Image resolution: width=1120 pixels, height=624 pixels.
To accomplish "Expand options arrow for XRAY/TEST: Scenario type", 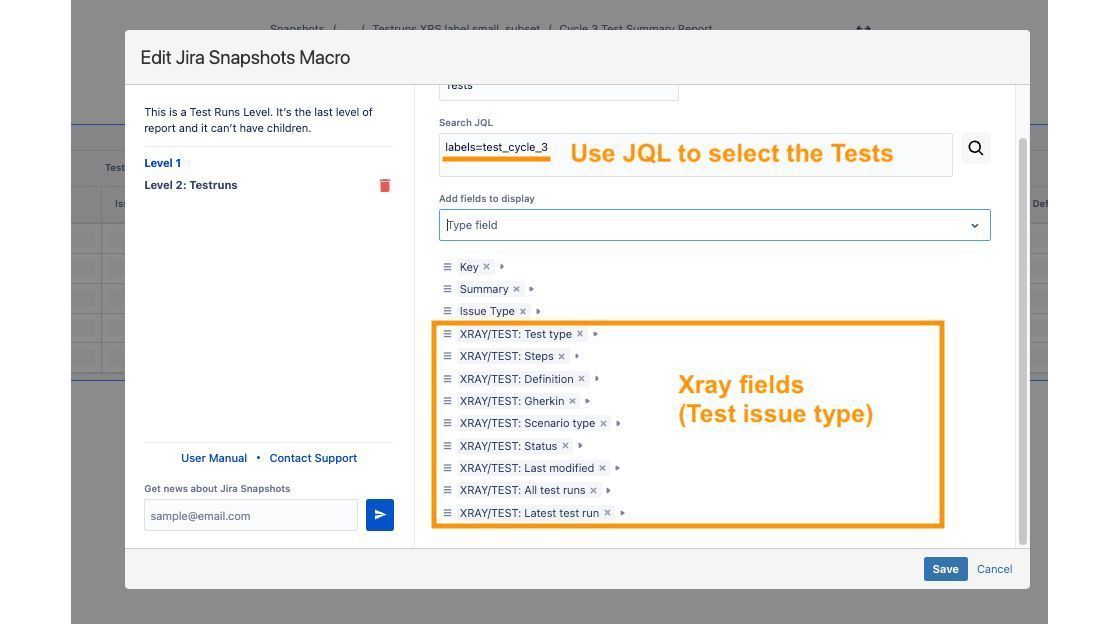I will (618, 423).
